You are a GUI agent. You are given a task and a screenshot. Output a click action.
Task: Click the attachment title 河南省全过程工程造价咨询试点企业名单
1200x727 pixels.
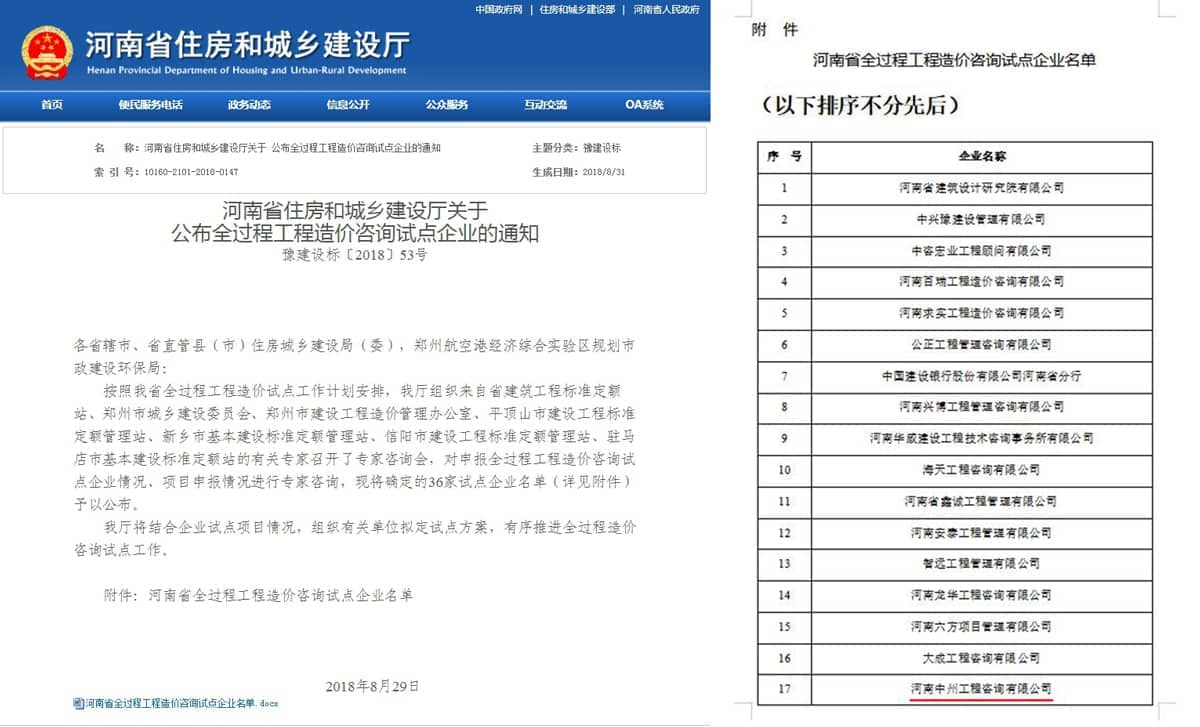954,60
